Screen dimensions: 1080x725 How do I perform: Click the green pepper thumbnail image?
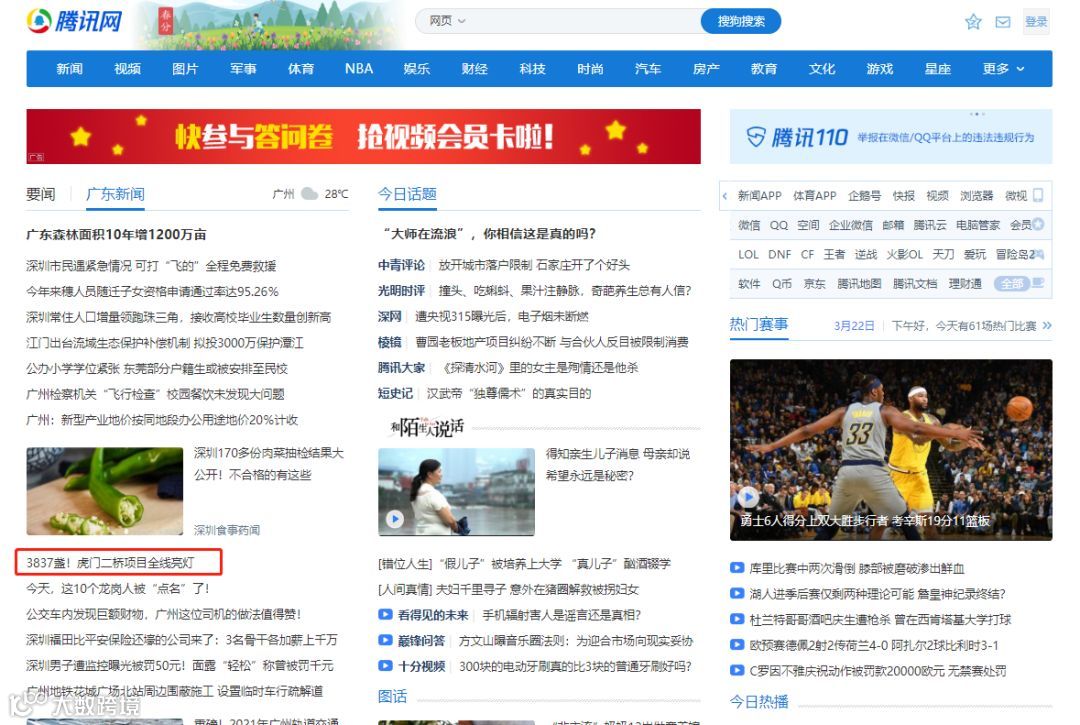pyautogui.click(x=105, y=491)
